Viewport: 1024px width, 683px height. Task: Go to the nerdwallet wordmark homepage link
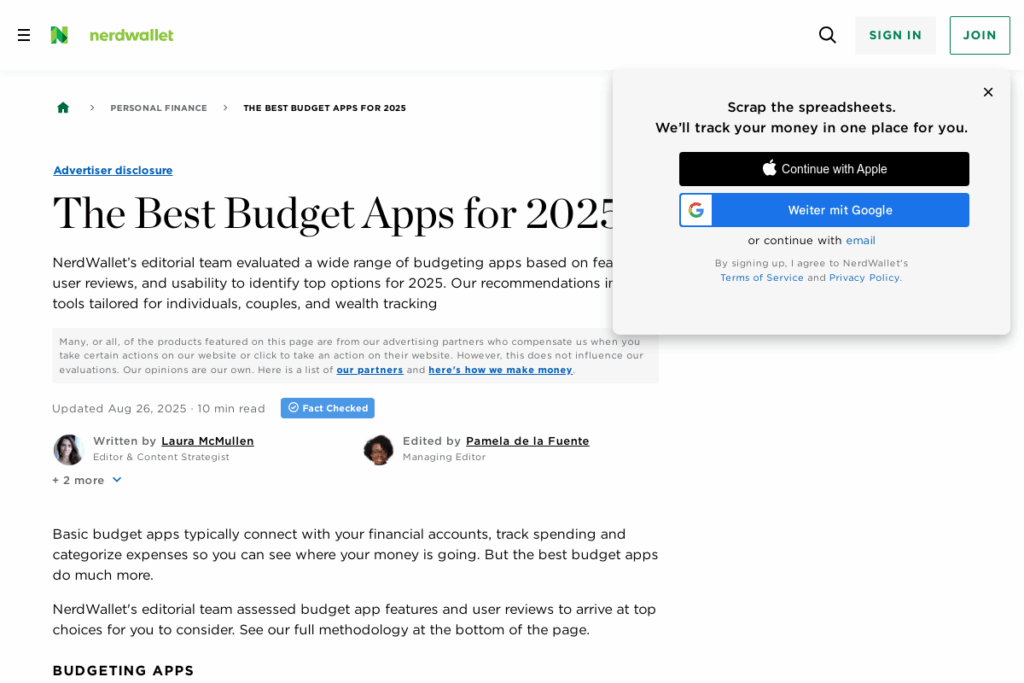click(131, 35)
